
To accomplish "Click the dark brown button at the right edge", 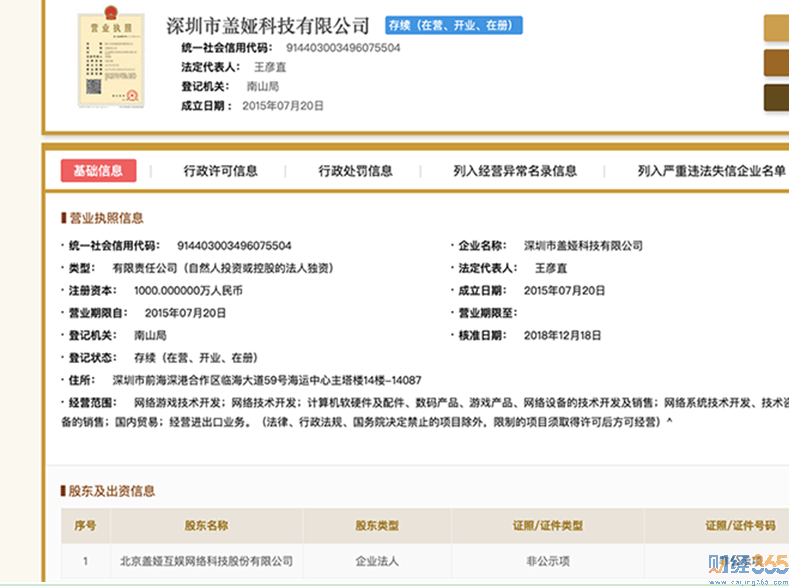I will [776, 98].
